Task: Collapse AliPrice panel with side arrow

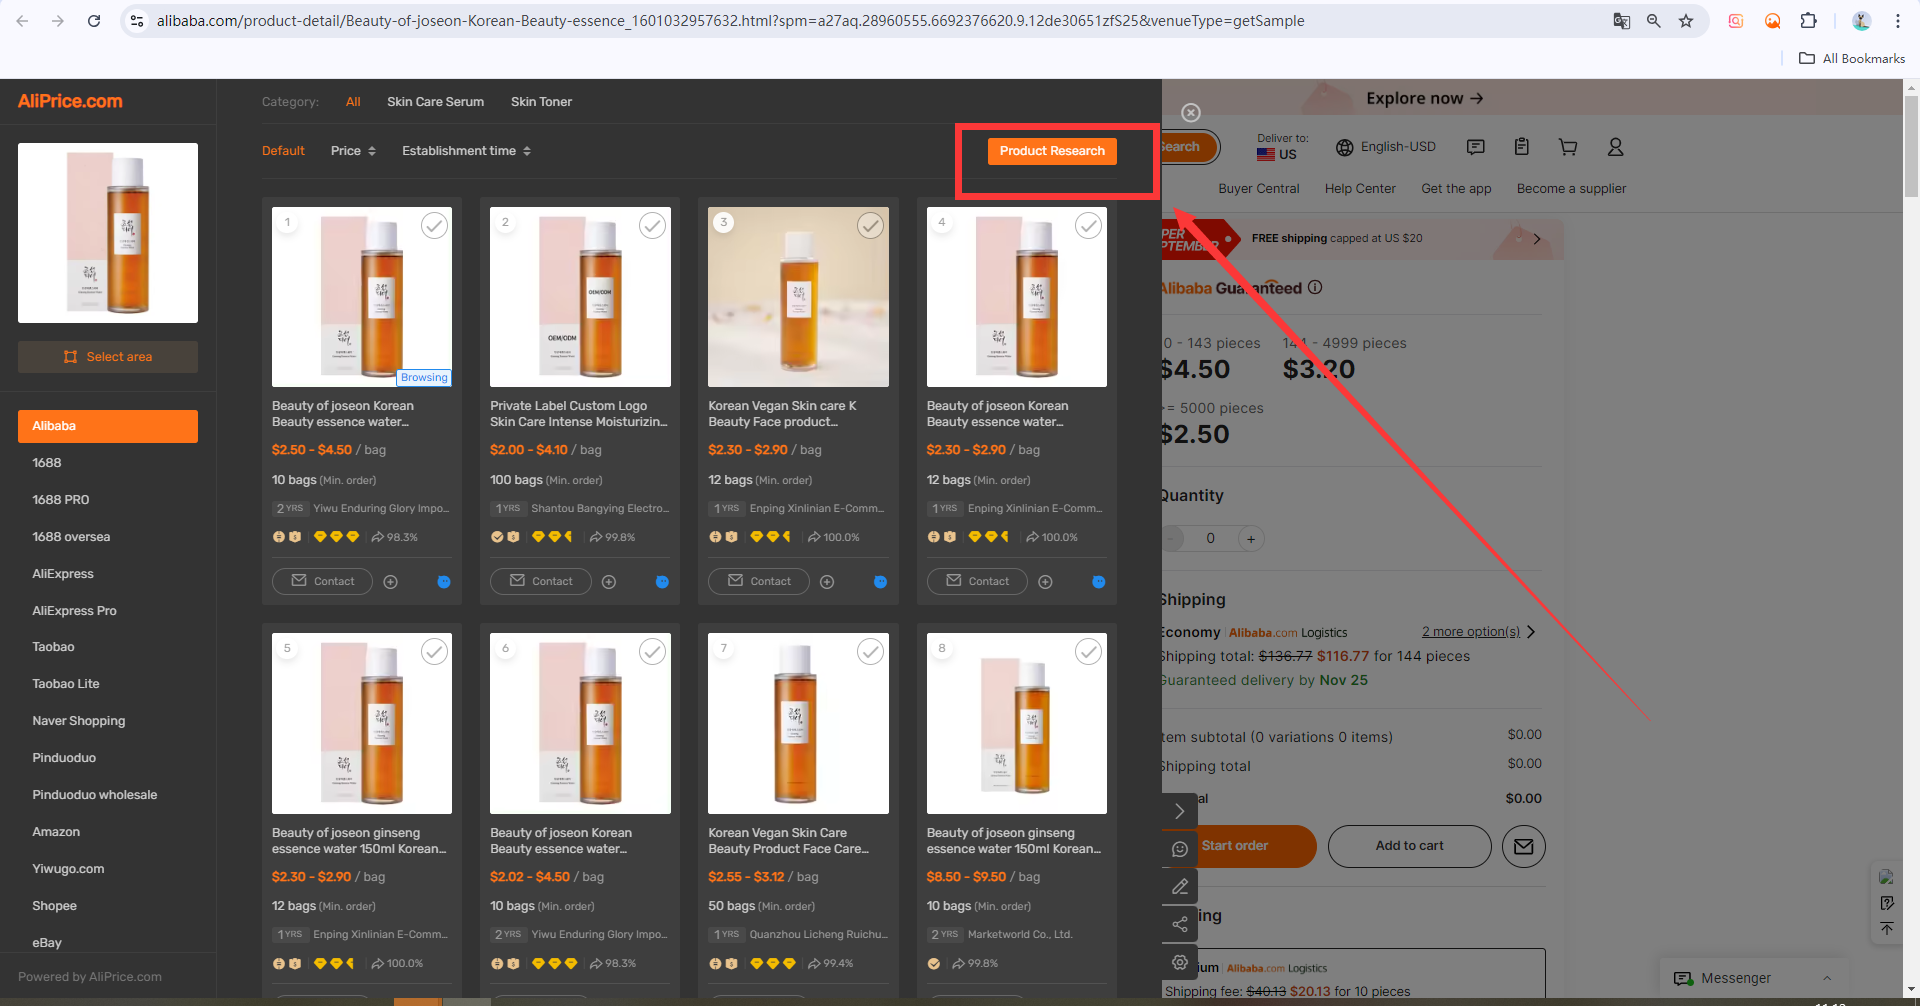Action: tap(1180, 811)
